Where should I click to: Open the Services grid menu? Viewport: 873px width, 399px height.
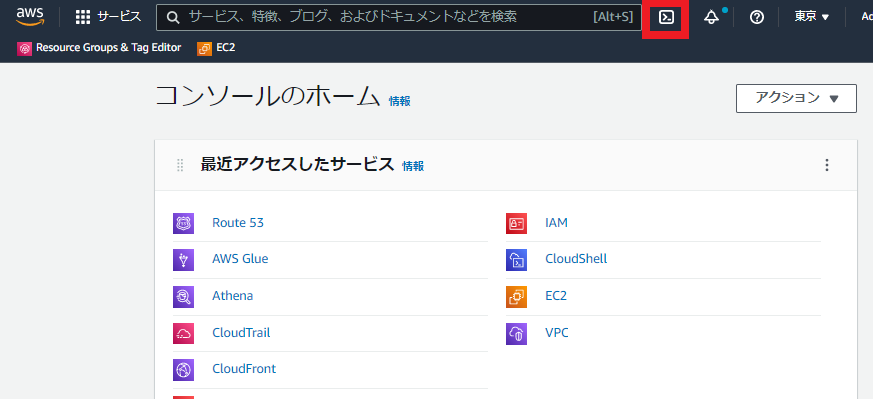pos(82,17)
